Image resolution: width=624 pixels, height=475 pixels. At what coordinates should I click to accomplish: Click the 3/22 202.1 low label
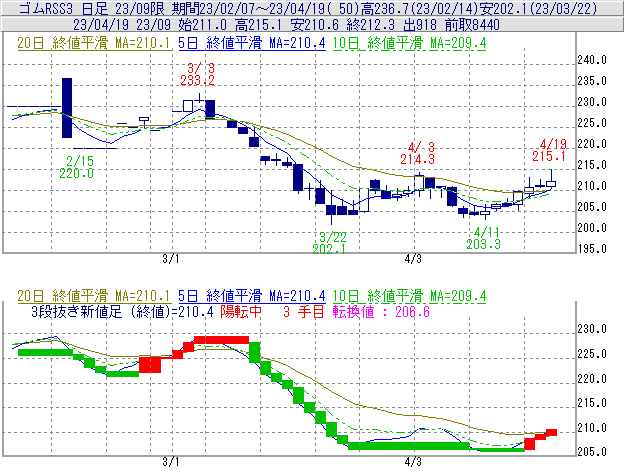(330, 243)
